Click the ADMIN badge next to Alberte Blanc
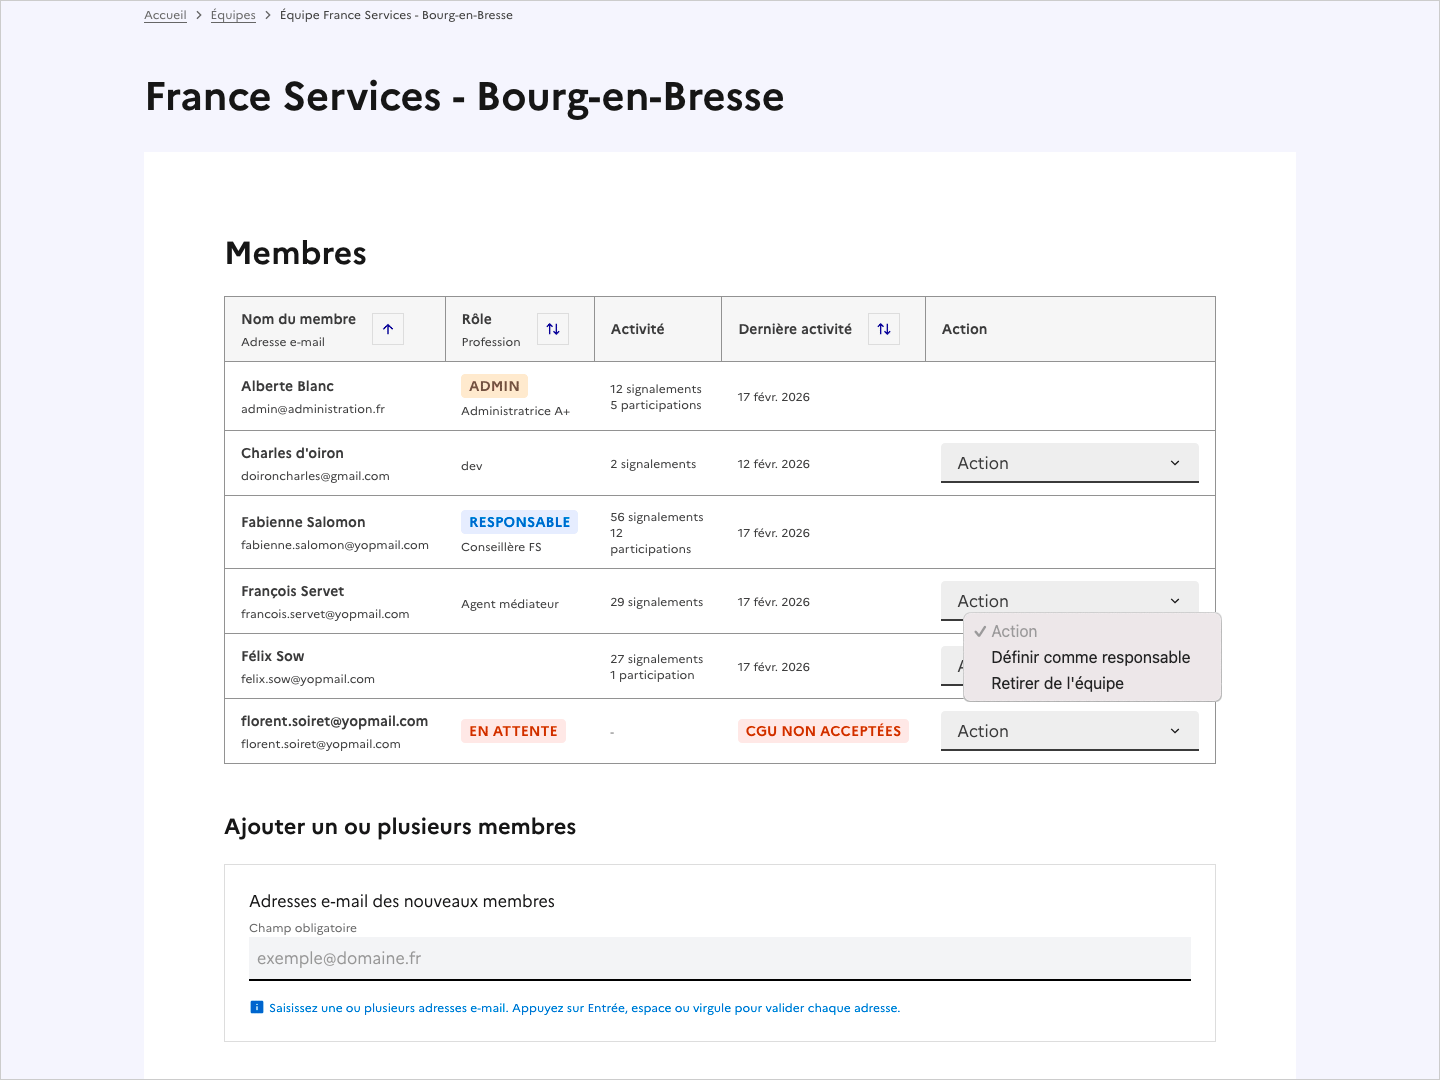The image size is (1440, 1080). coord(494,385)
